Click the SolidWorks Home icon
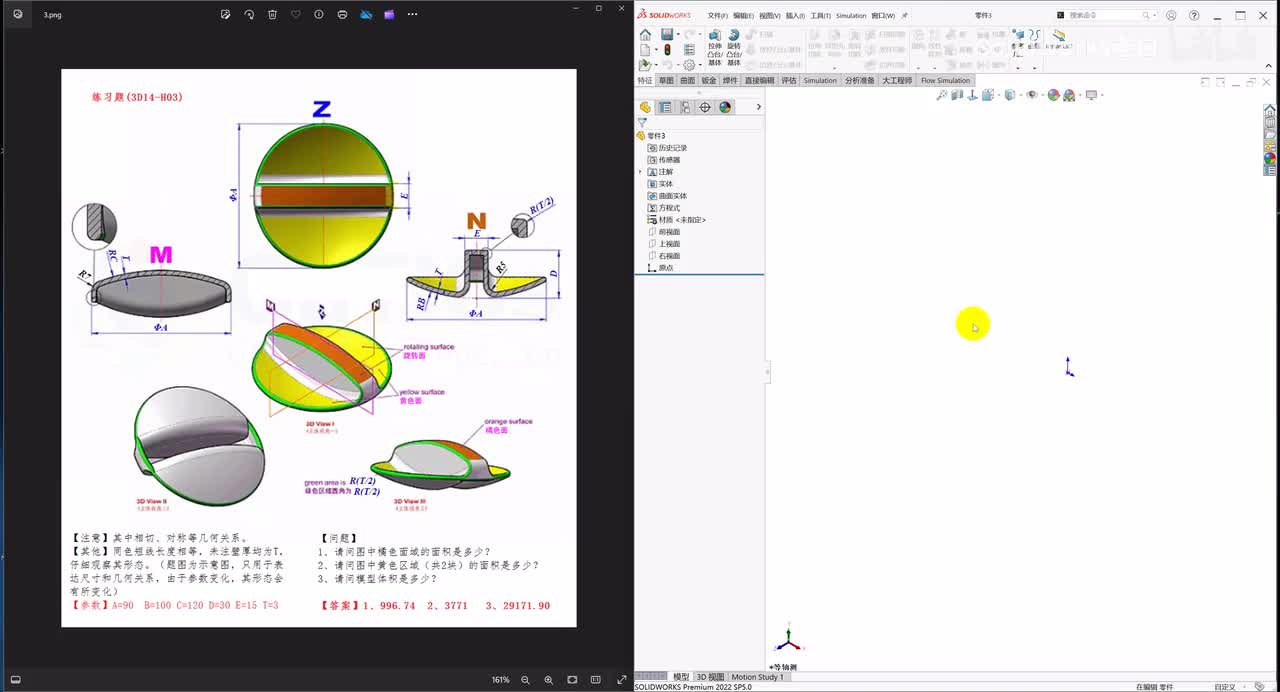Screen dimensions: 1280x692 point(645,34)
